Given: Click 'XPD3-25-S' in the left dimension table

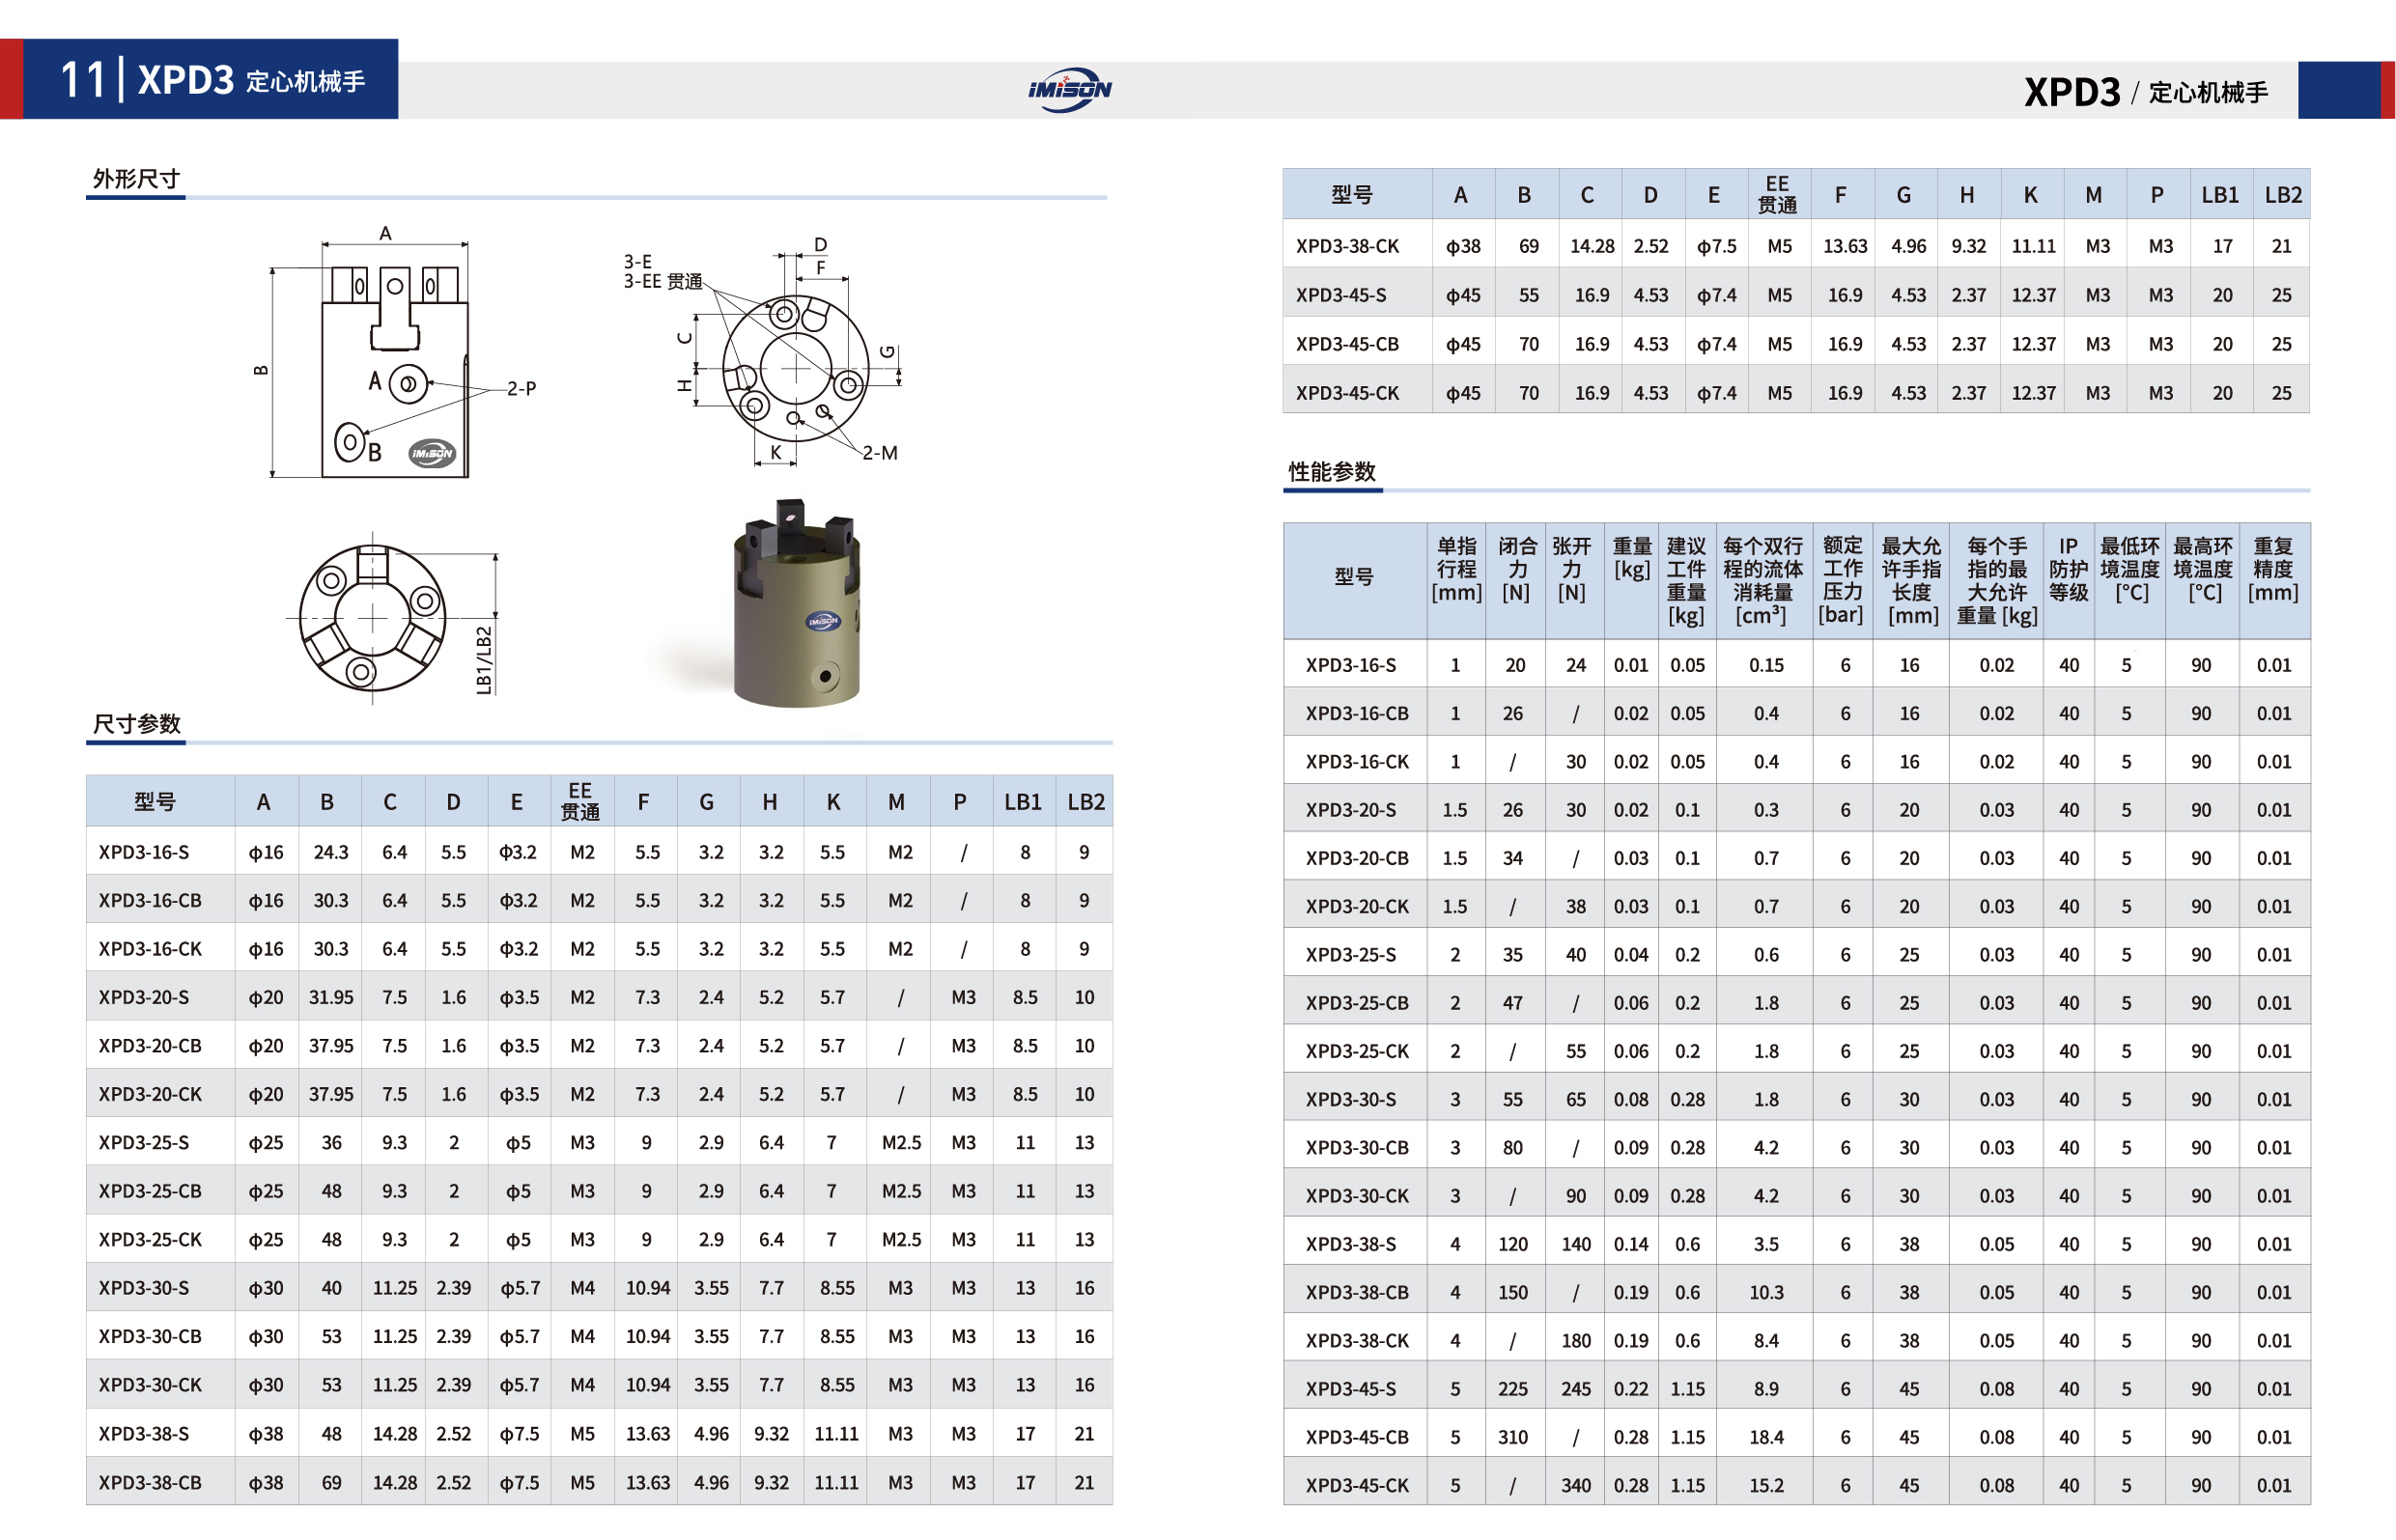Looking at the screenshot, I should pos(143,1142).
